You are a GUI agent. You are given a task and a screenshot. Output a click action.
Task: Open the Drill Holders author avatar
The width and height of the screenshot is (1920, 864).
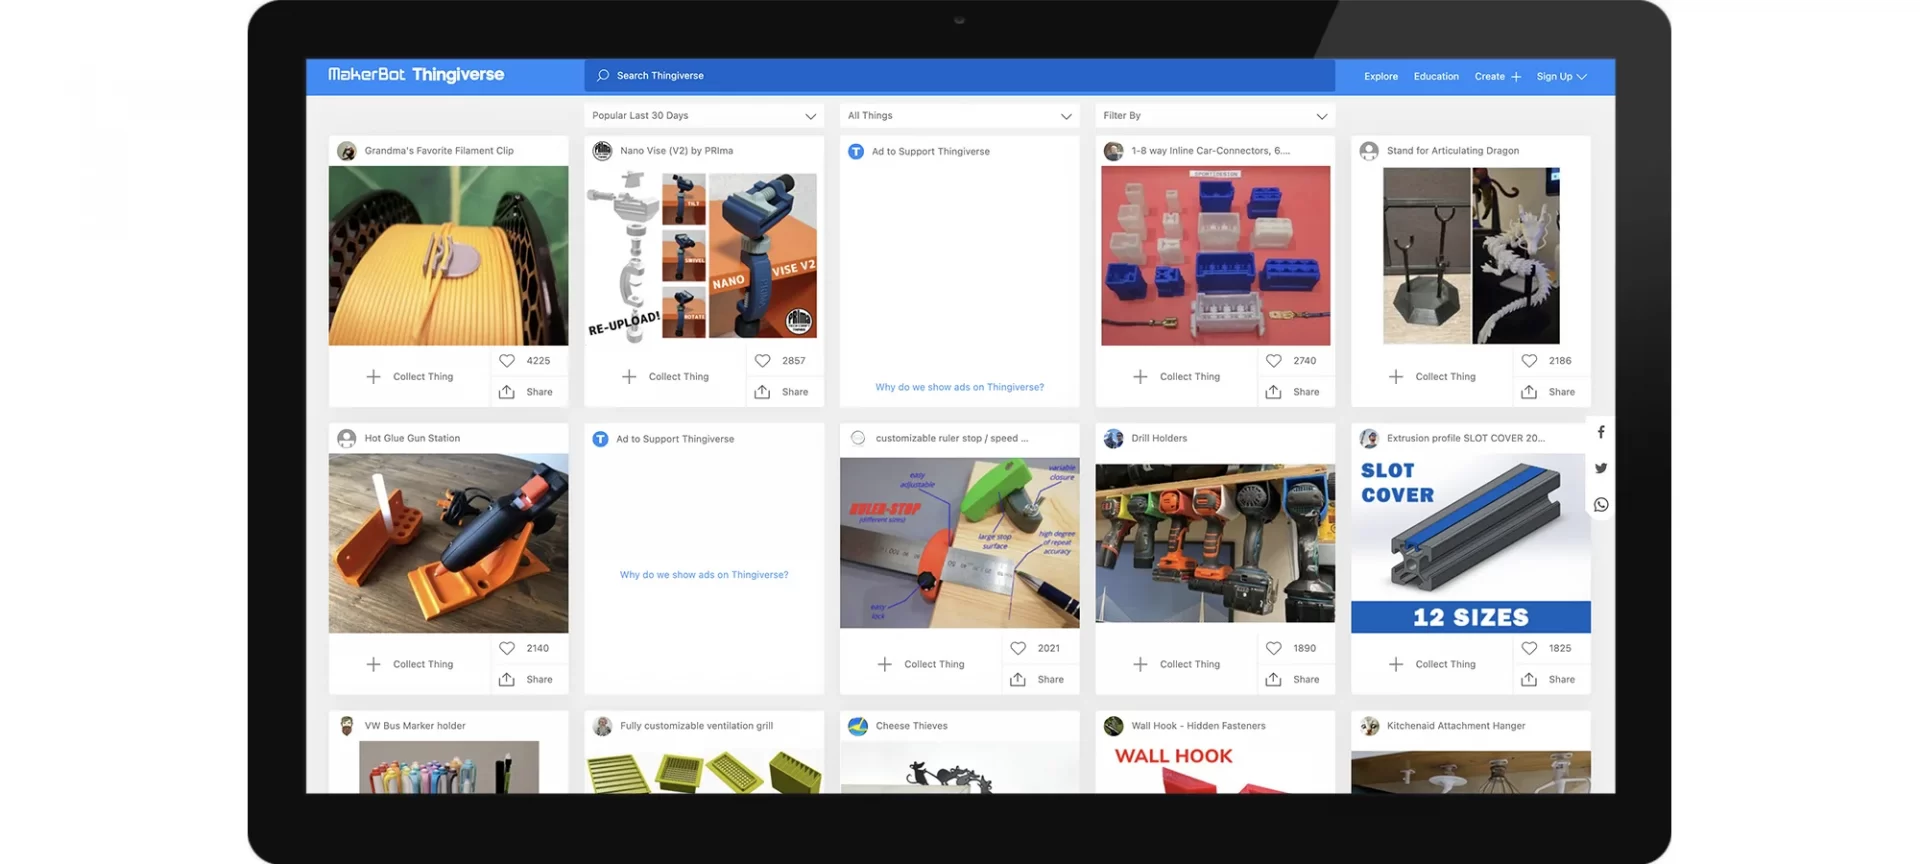tap(1113, 439)
